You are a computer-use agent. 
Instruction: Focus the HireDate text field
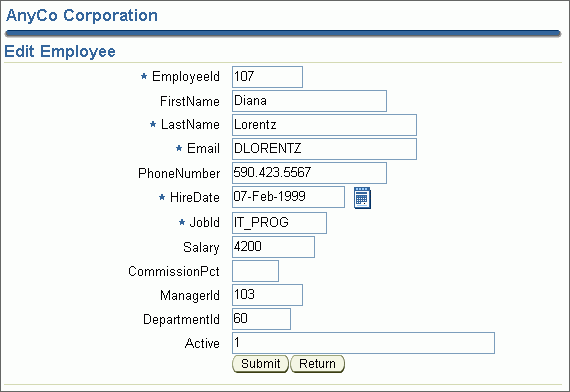(288, 197)
